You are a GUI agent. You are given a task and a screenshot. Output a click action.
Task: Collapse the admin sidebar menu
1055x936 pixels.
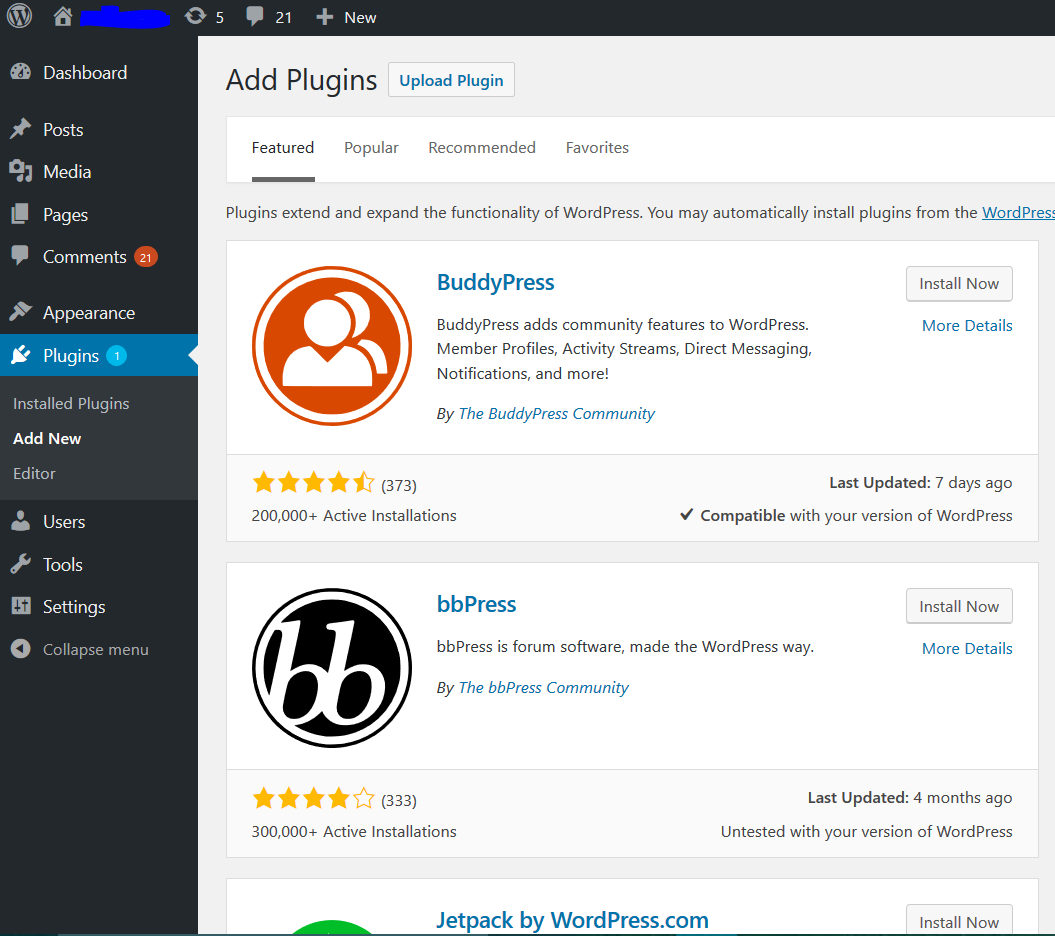click(96, 649)
